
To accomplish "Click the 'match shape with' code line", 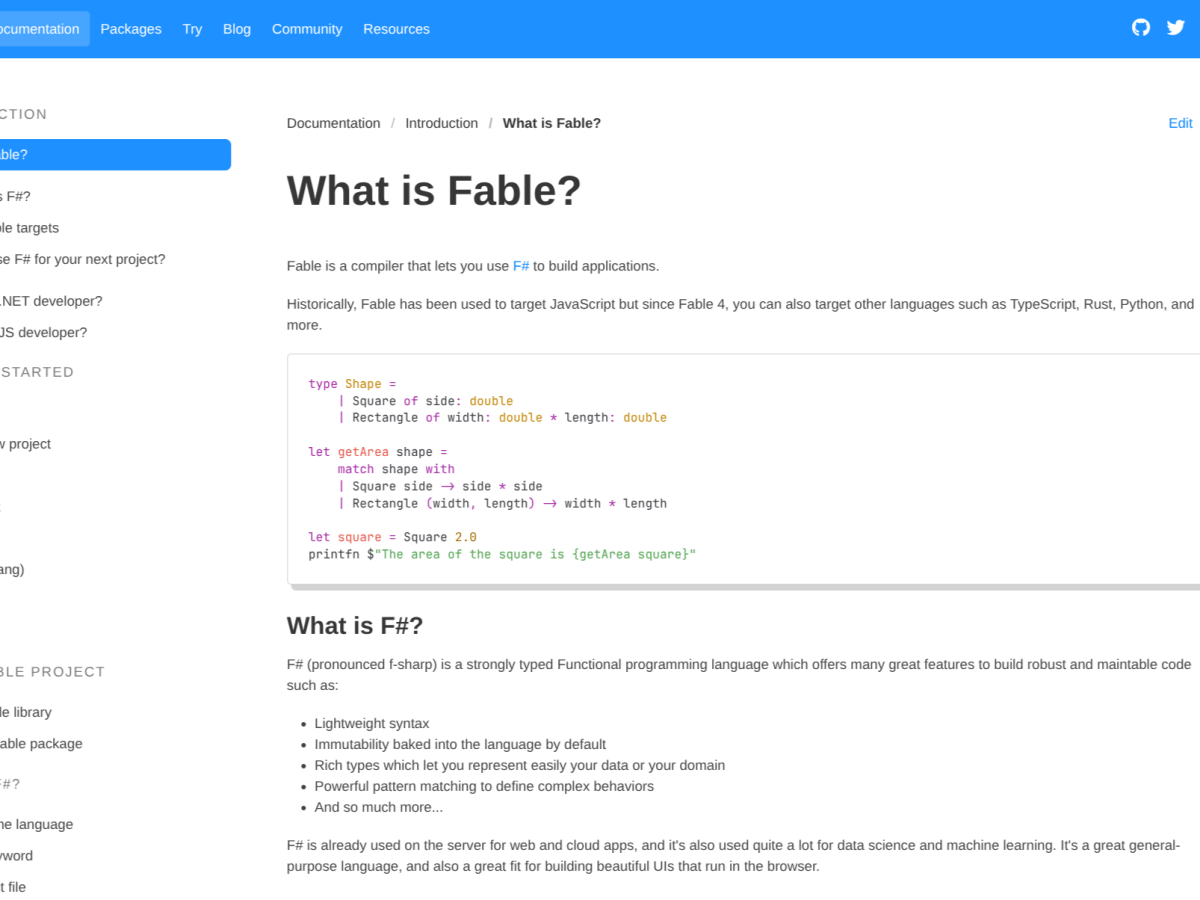I will 396,469.
